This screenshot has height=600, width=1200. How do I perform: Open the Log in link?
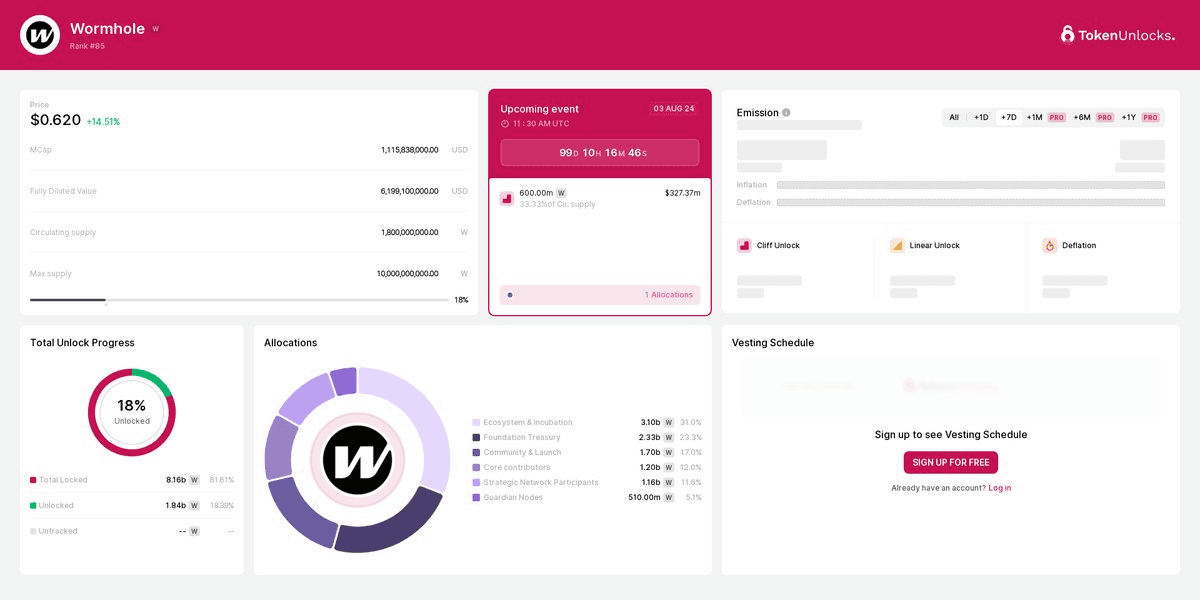click(x=1000, y=488)
